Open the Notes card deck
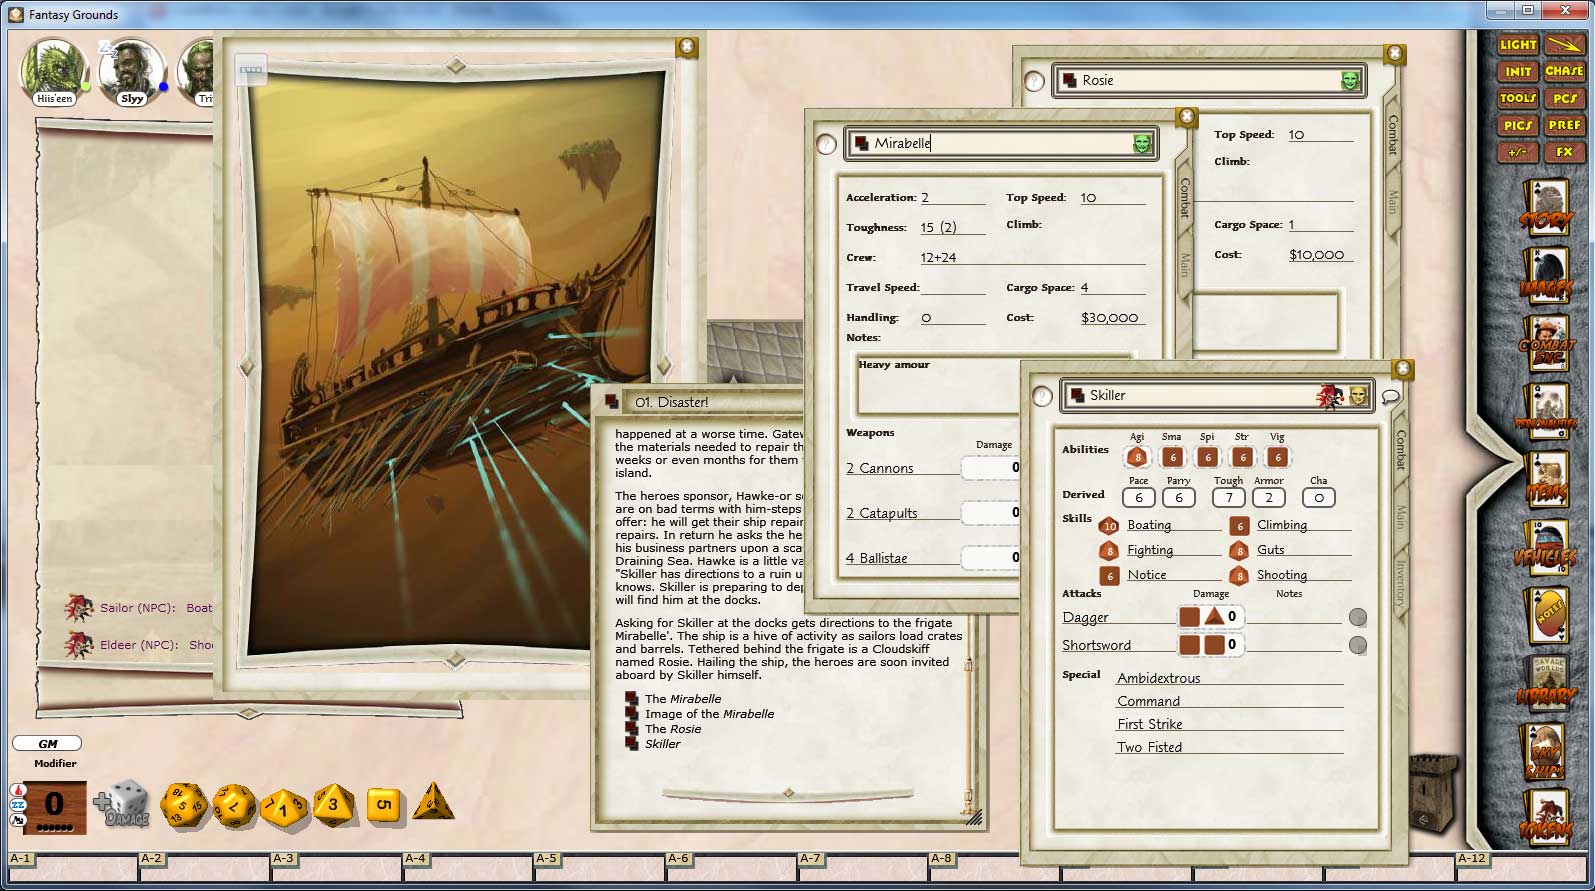This screenshot has height=891, width=1595. click(1546, 615)
